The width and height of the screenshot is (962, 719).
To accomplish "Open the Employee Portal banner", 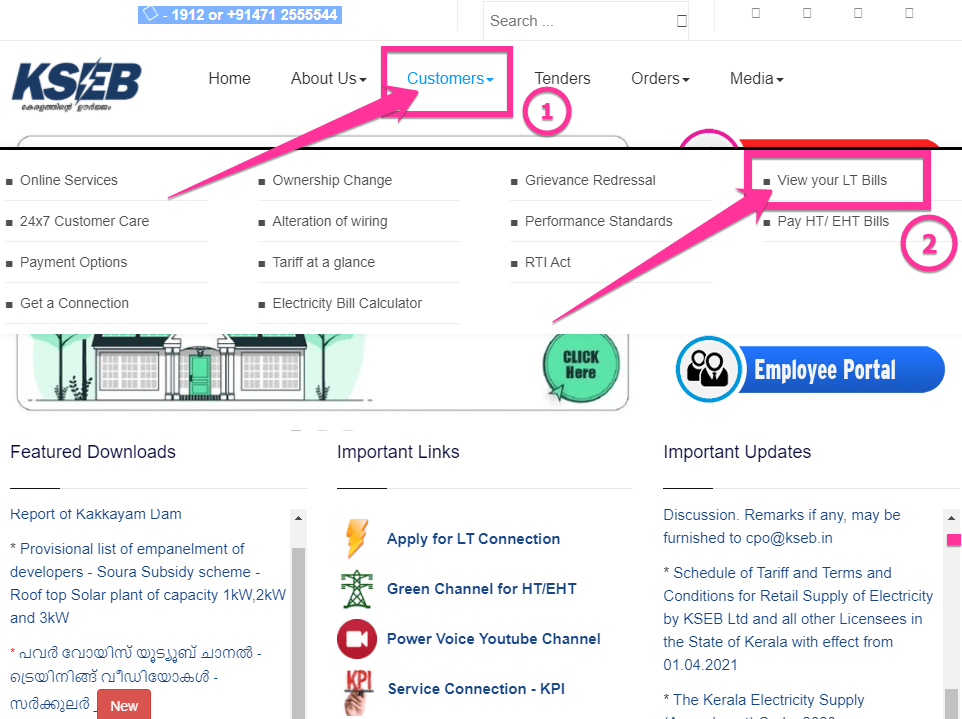I will [x=810, y=369].
